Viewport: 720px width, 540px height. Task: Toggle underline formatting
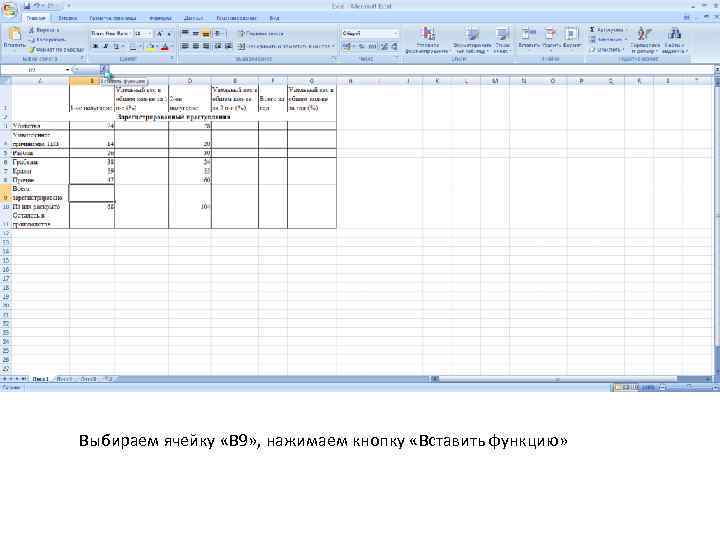[x=117, y=46]
